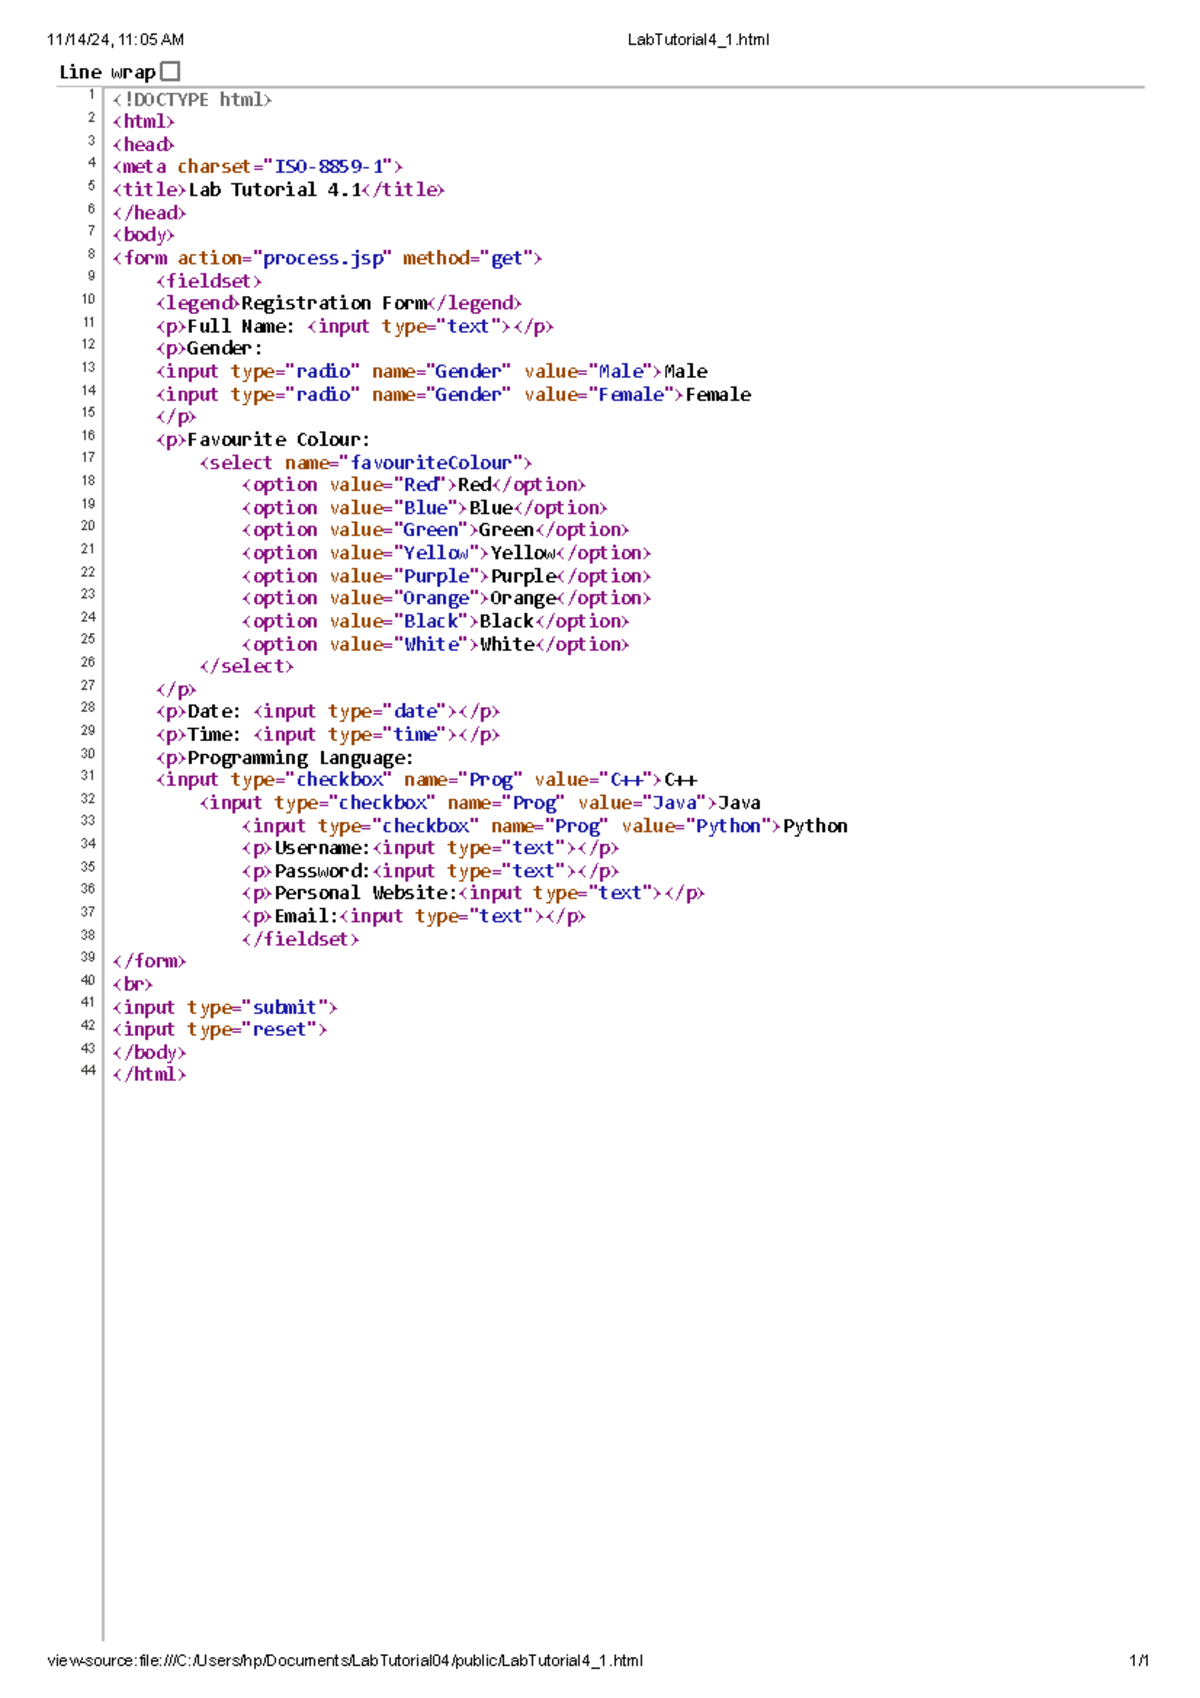Enable the Line wrap checkbox
The image size is (1200, 1698).
(x=171, y=71)
